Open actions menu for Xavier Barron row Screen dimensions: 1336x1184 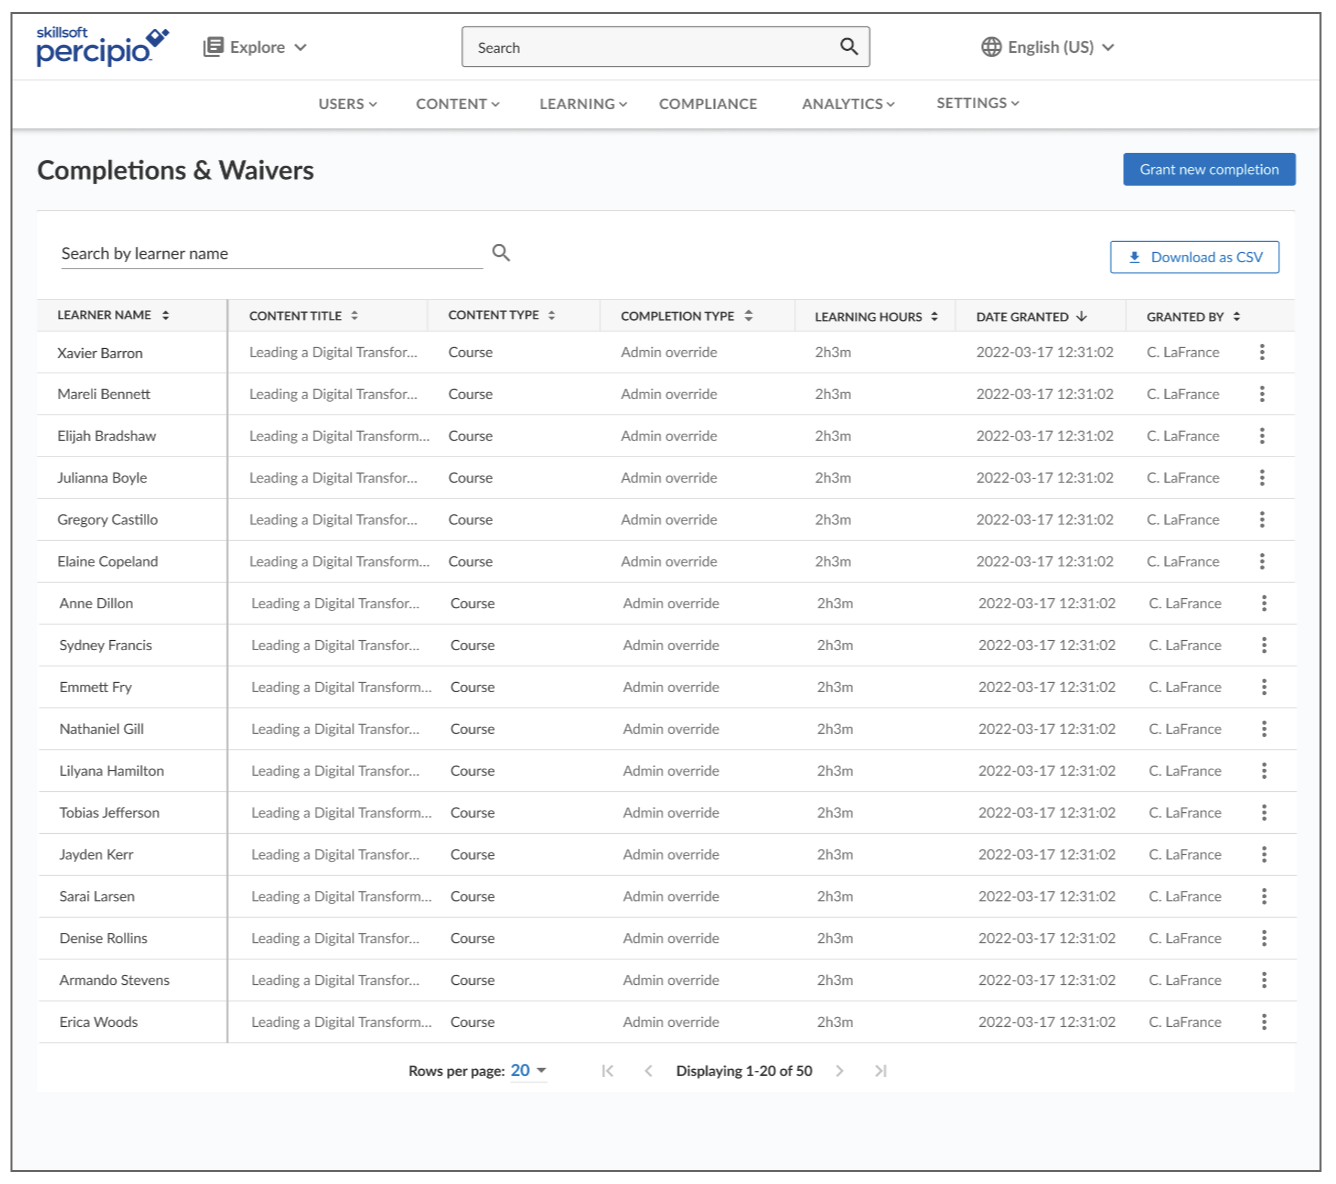pyautogui.click(x=1262, y=352)
